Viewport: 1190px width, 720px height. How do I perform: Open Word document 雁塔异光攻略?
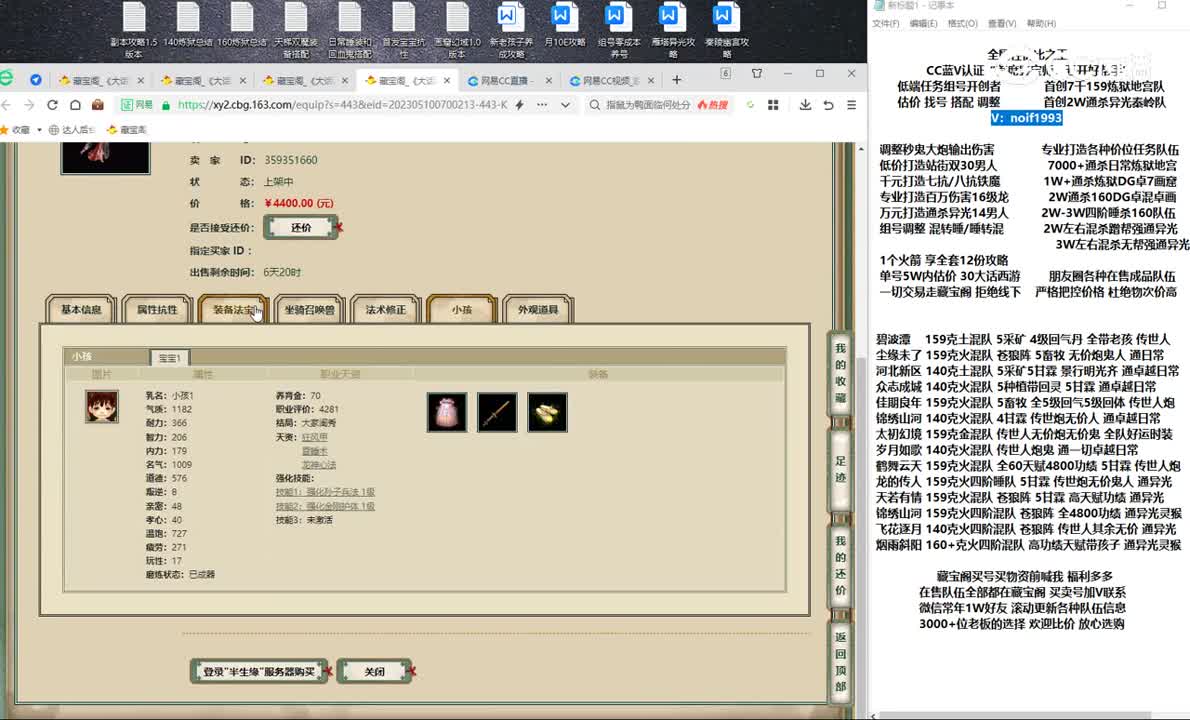(672, 30)
